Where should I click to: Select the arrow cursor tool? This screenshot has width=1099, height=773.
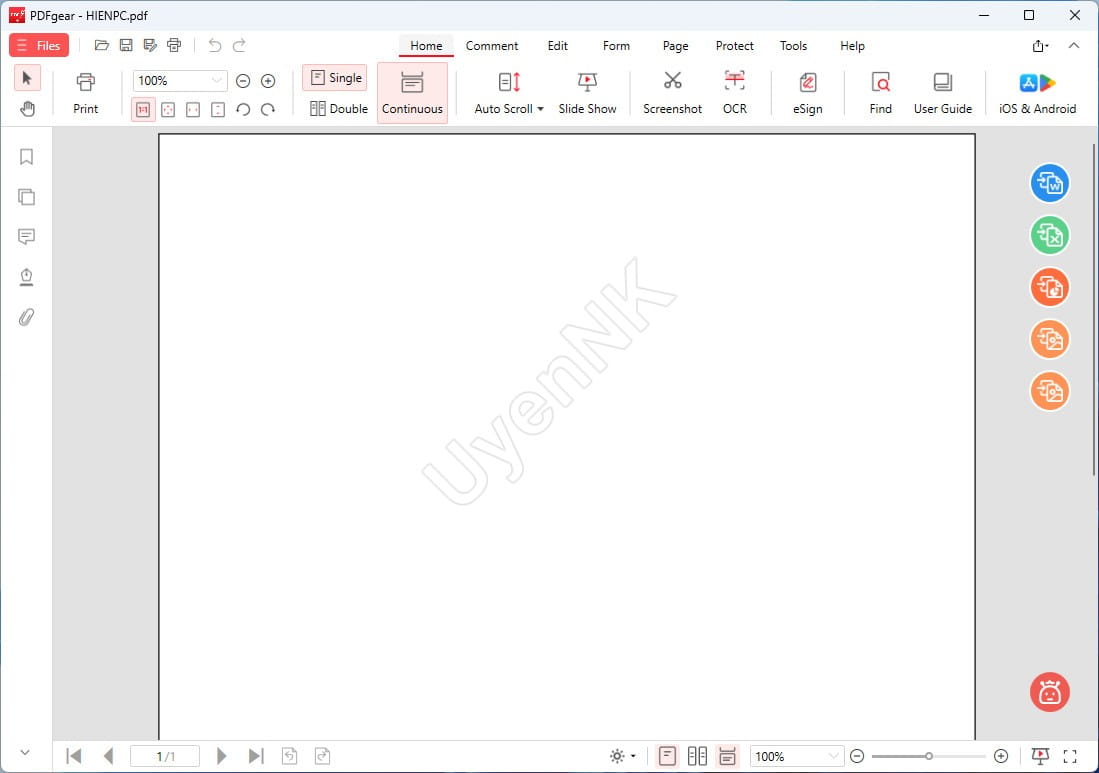click(27, 78)
